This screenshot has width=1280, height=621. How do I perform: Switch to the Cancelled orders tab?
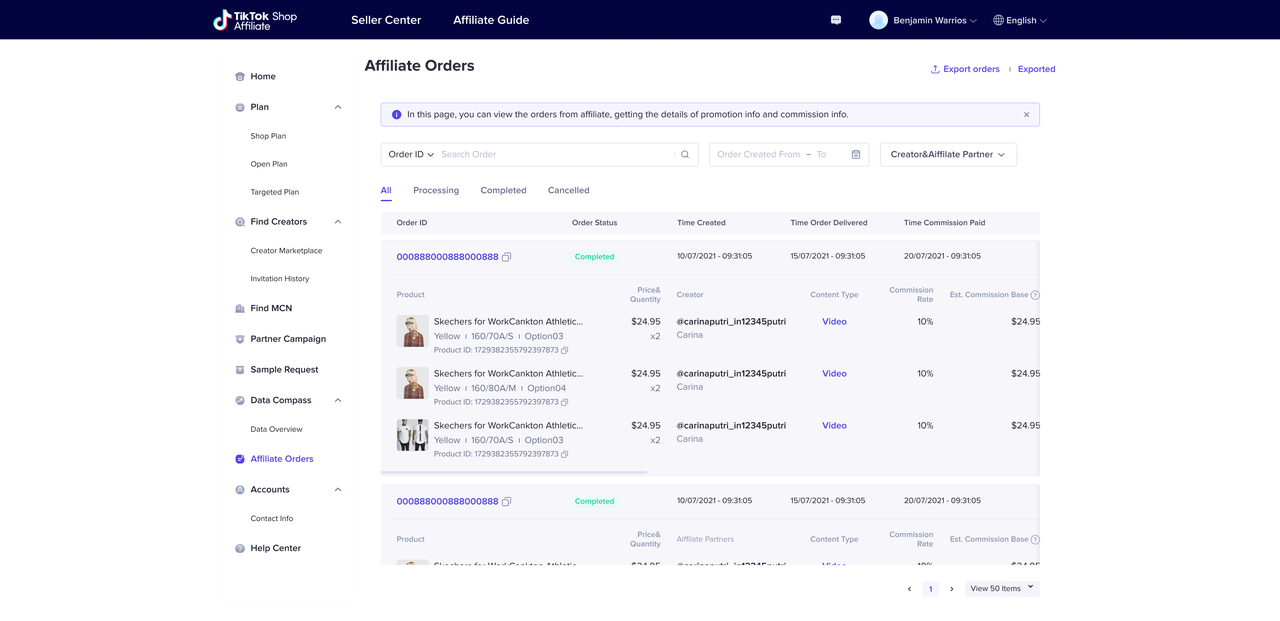click(568, 190)
